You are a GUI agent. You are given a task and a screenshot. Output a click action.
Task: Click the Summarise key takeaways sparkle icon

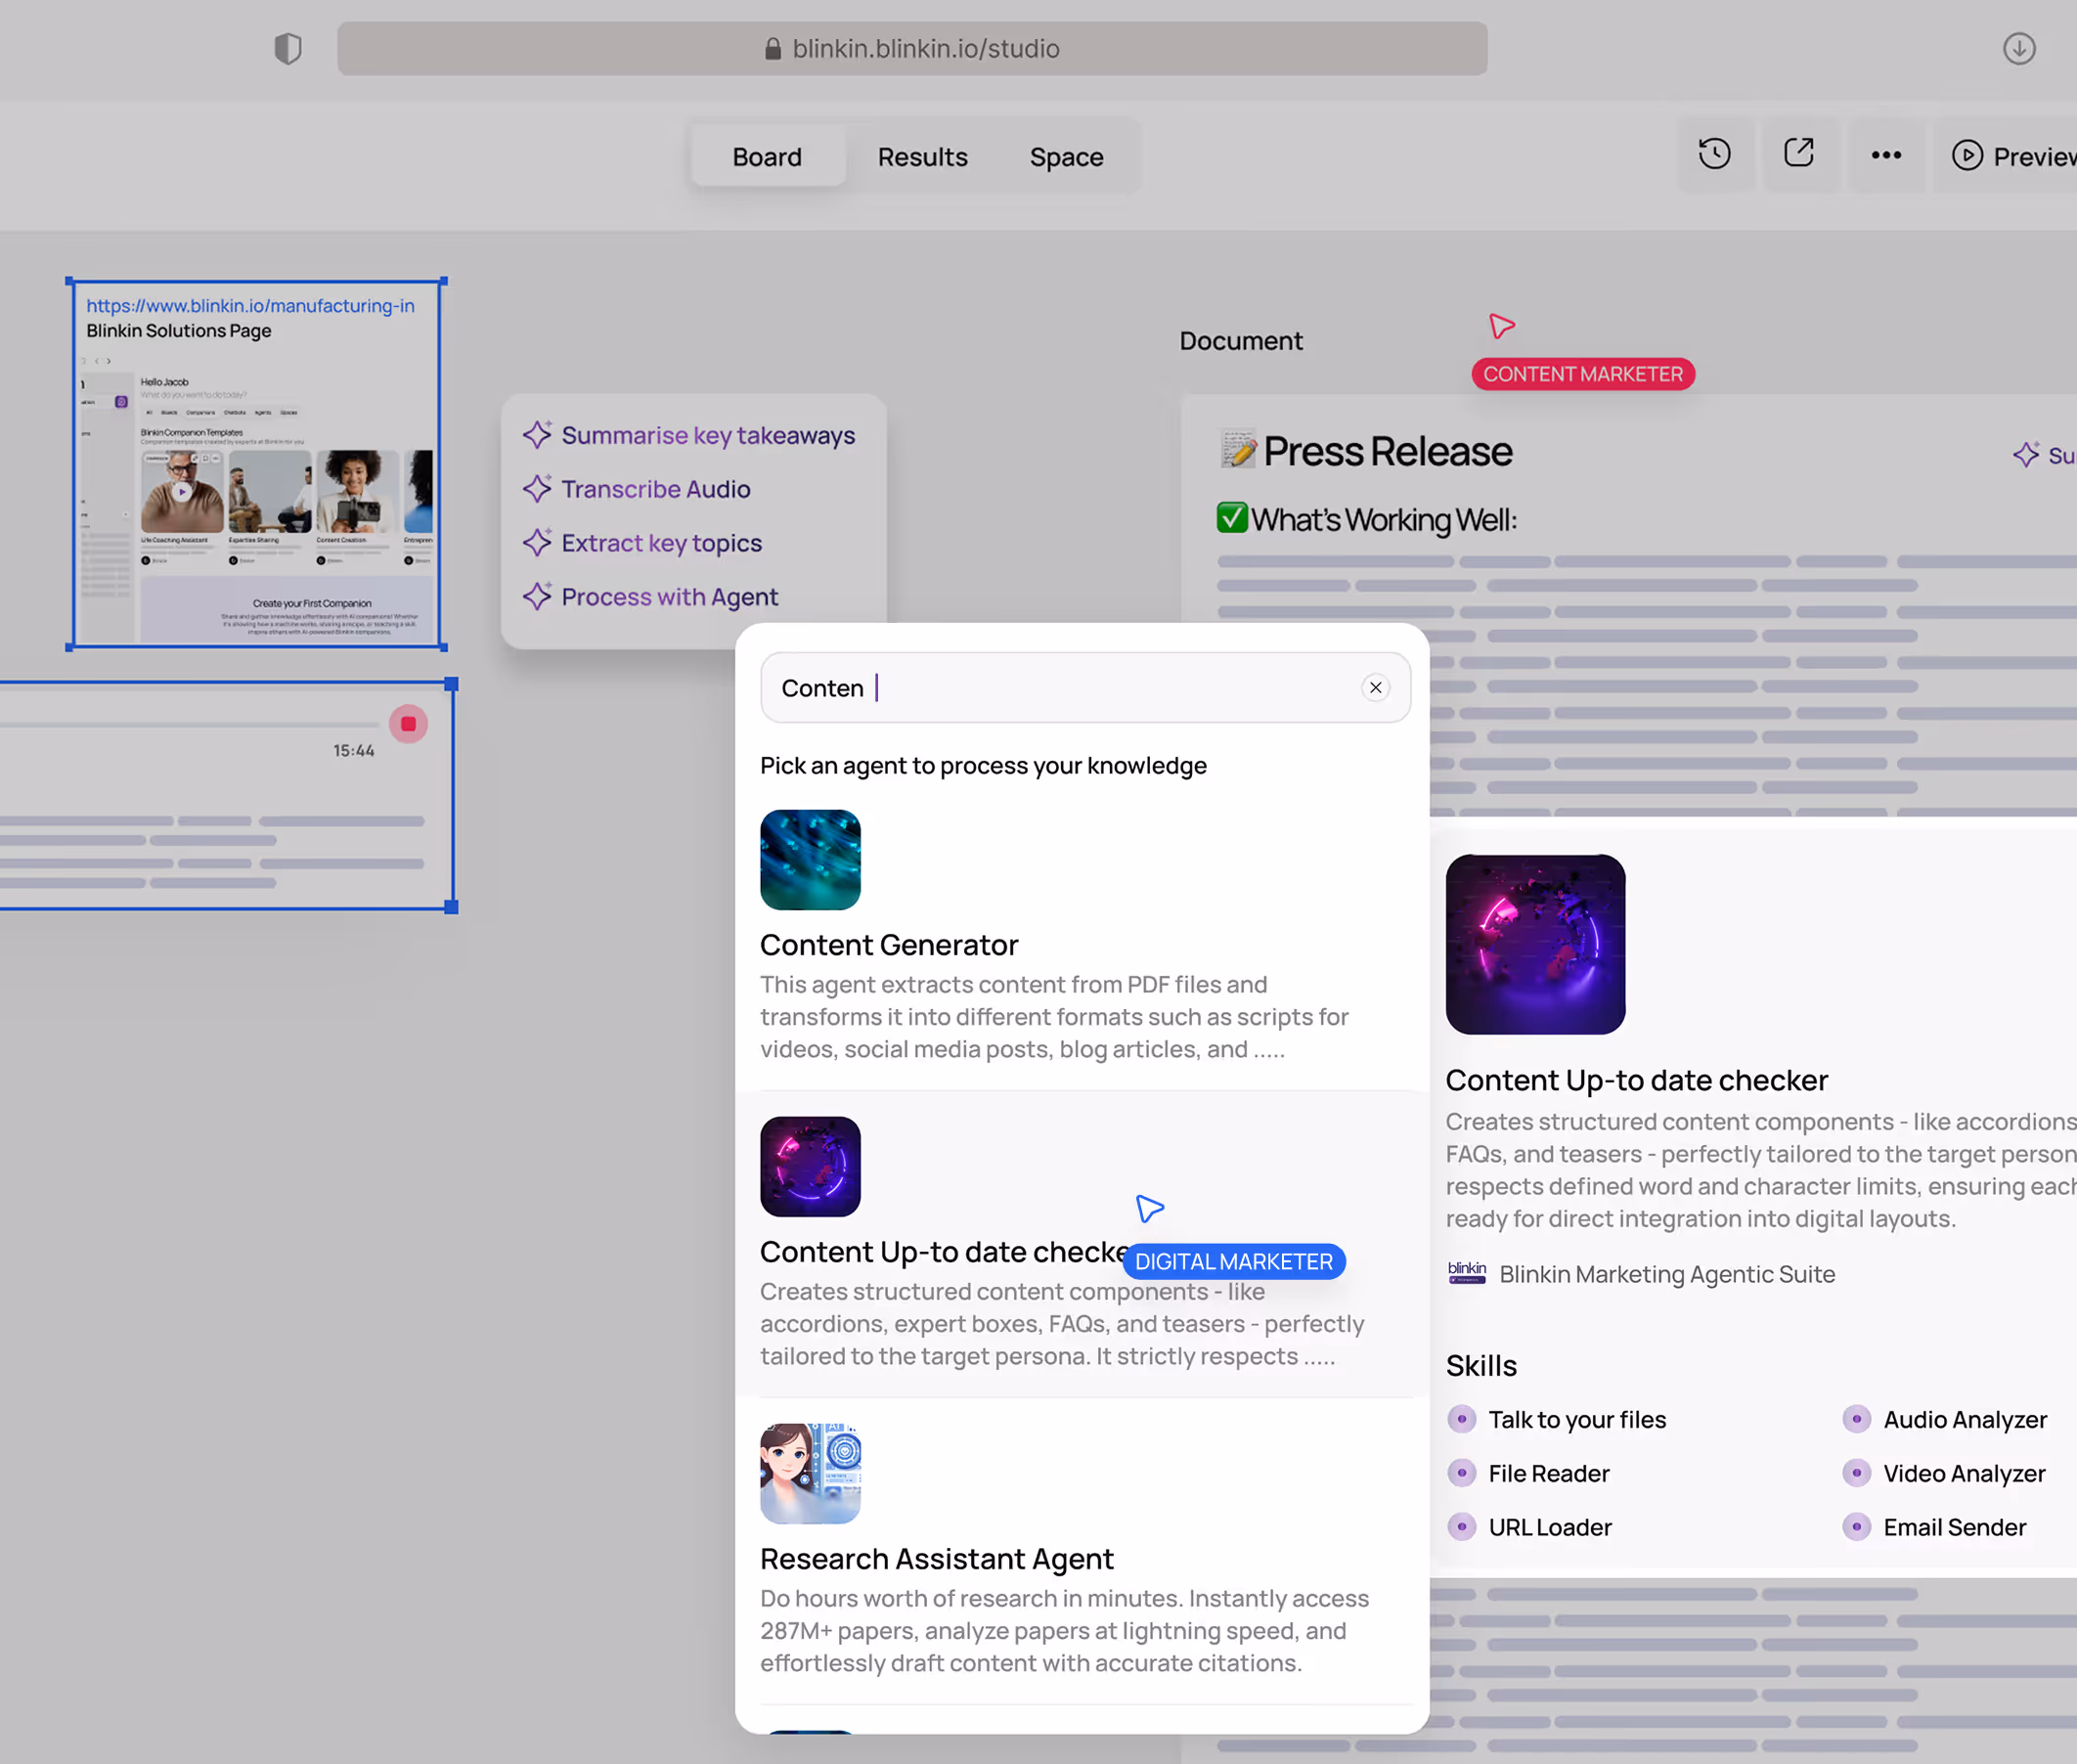[538, 434]
